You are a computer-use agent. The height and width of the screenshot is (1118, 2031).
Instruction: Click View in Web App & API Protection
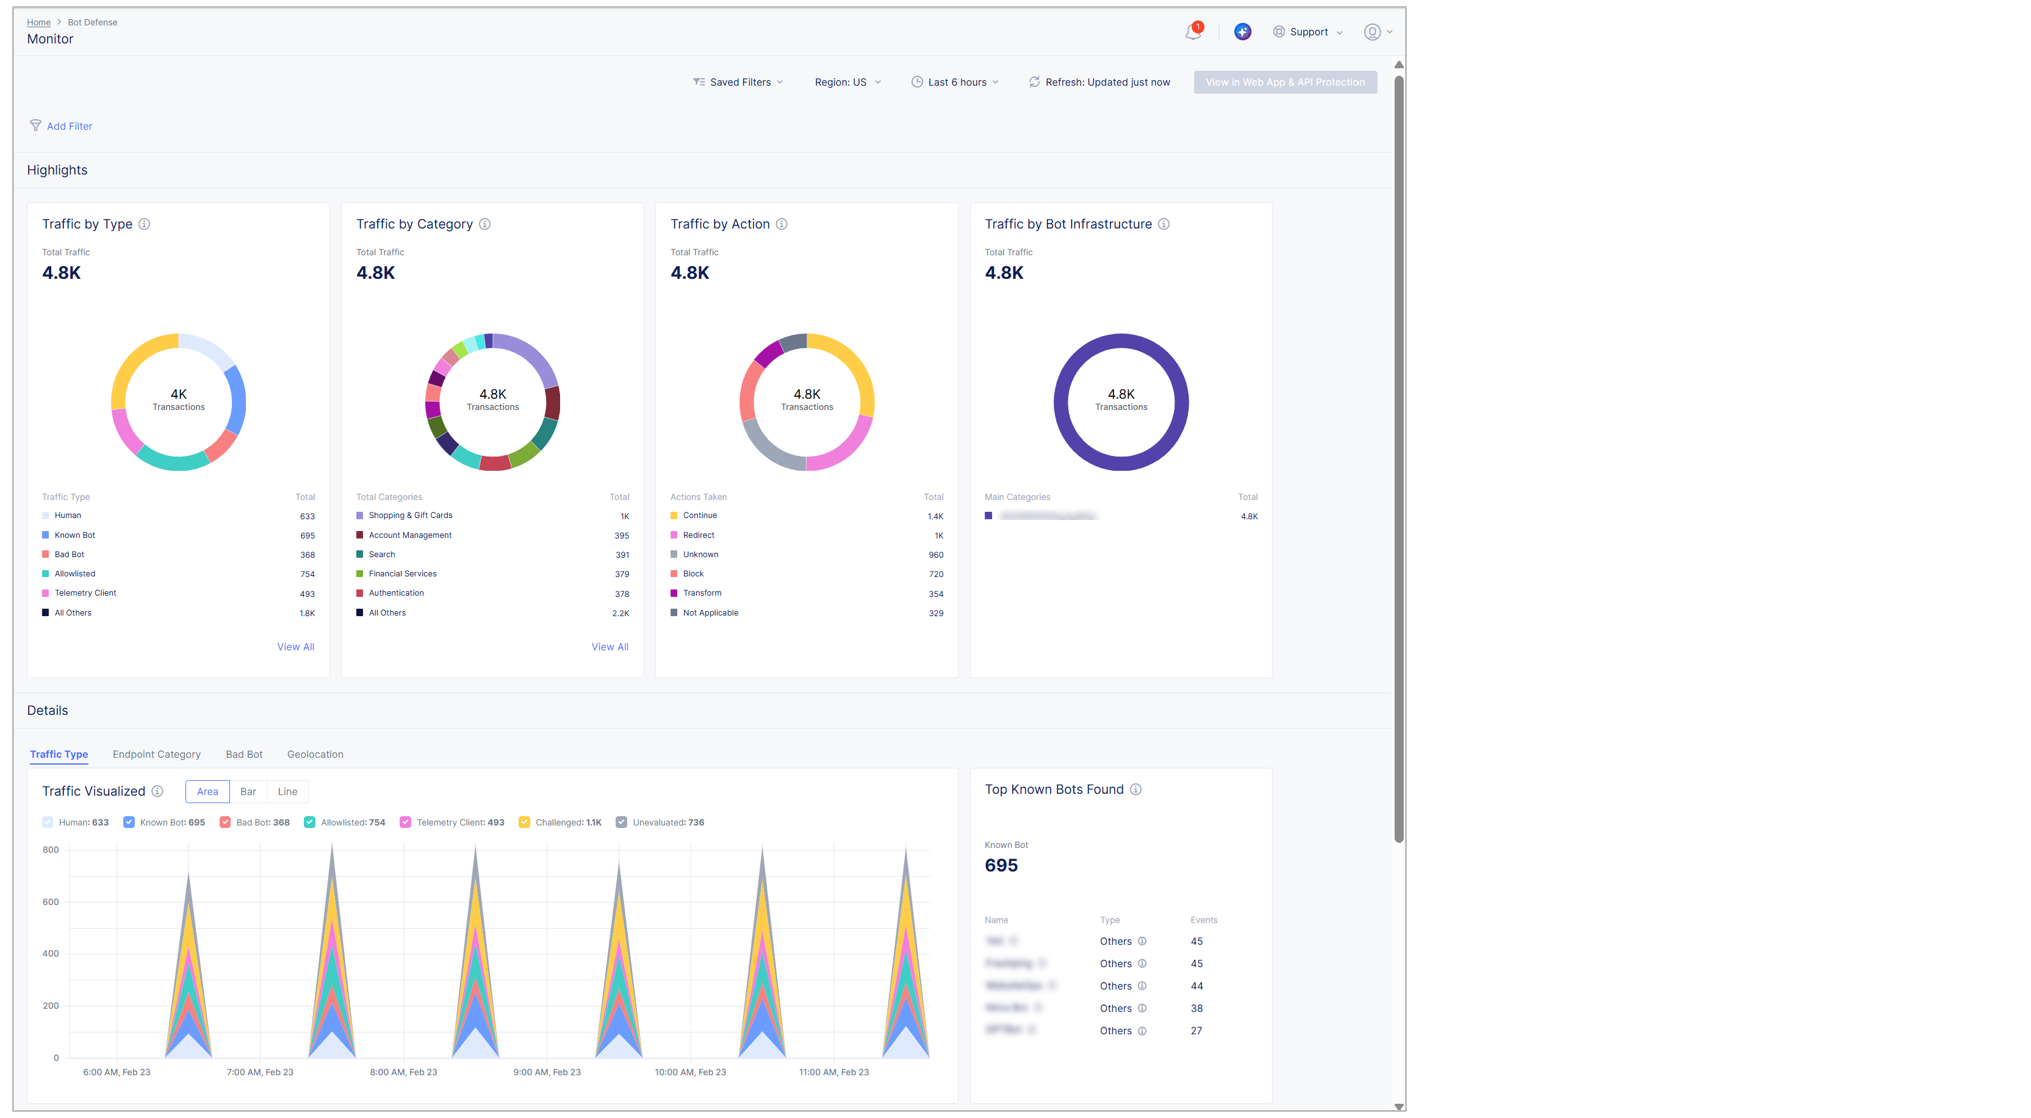point(1285,82)
